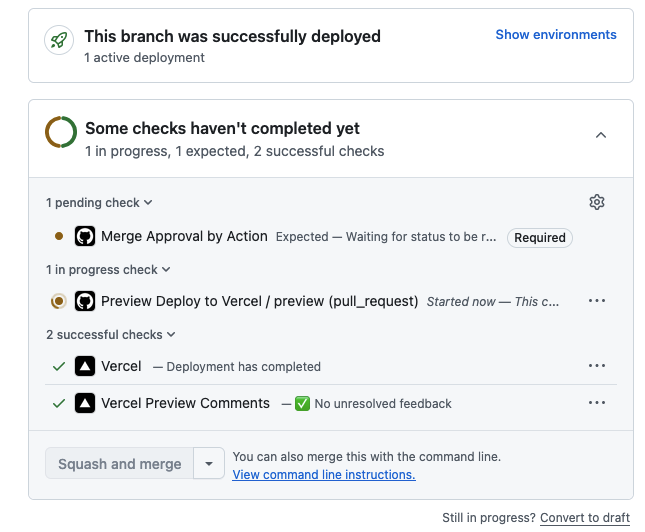
Task: Click the in-progress spinner status icon
Action: coord(59,301)
